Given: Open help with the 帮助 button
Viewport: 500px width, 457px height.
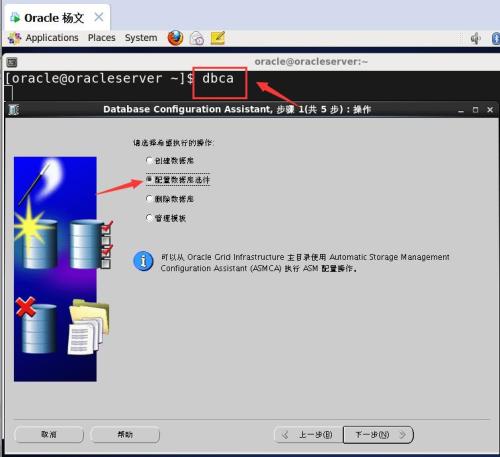Looking at the screenshot, I should [x=125, y=434].
